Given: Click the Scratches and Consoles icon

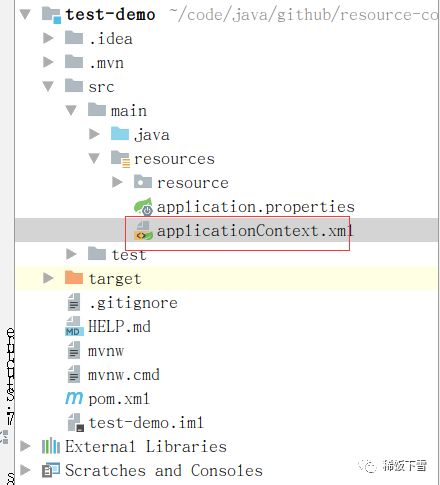Looking at the screenshot, I should [51, 470].
